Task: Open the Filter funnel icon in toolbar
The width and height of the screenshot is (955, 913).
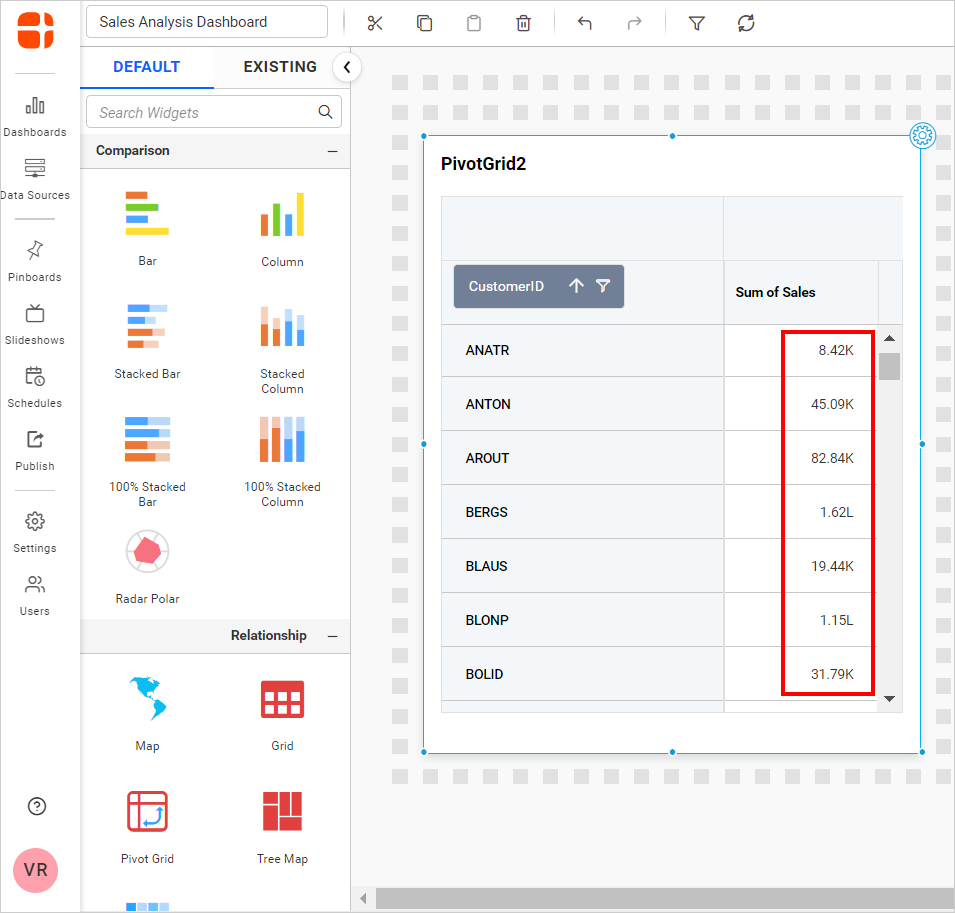Action: [697, 23]
